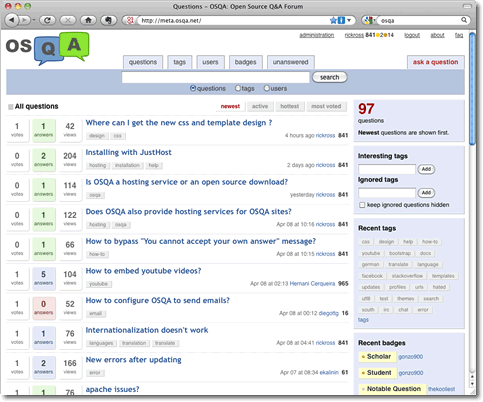This screenshot has width=483, height=402.
Task: Open the about link
Action: (x=437, y=35)
